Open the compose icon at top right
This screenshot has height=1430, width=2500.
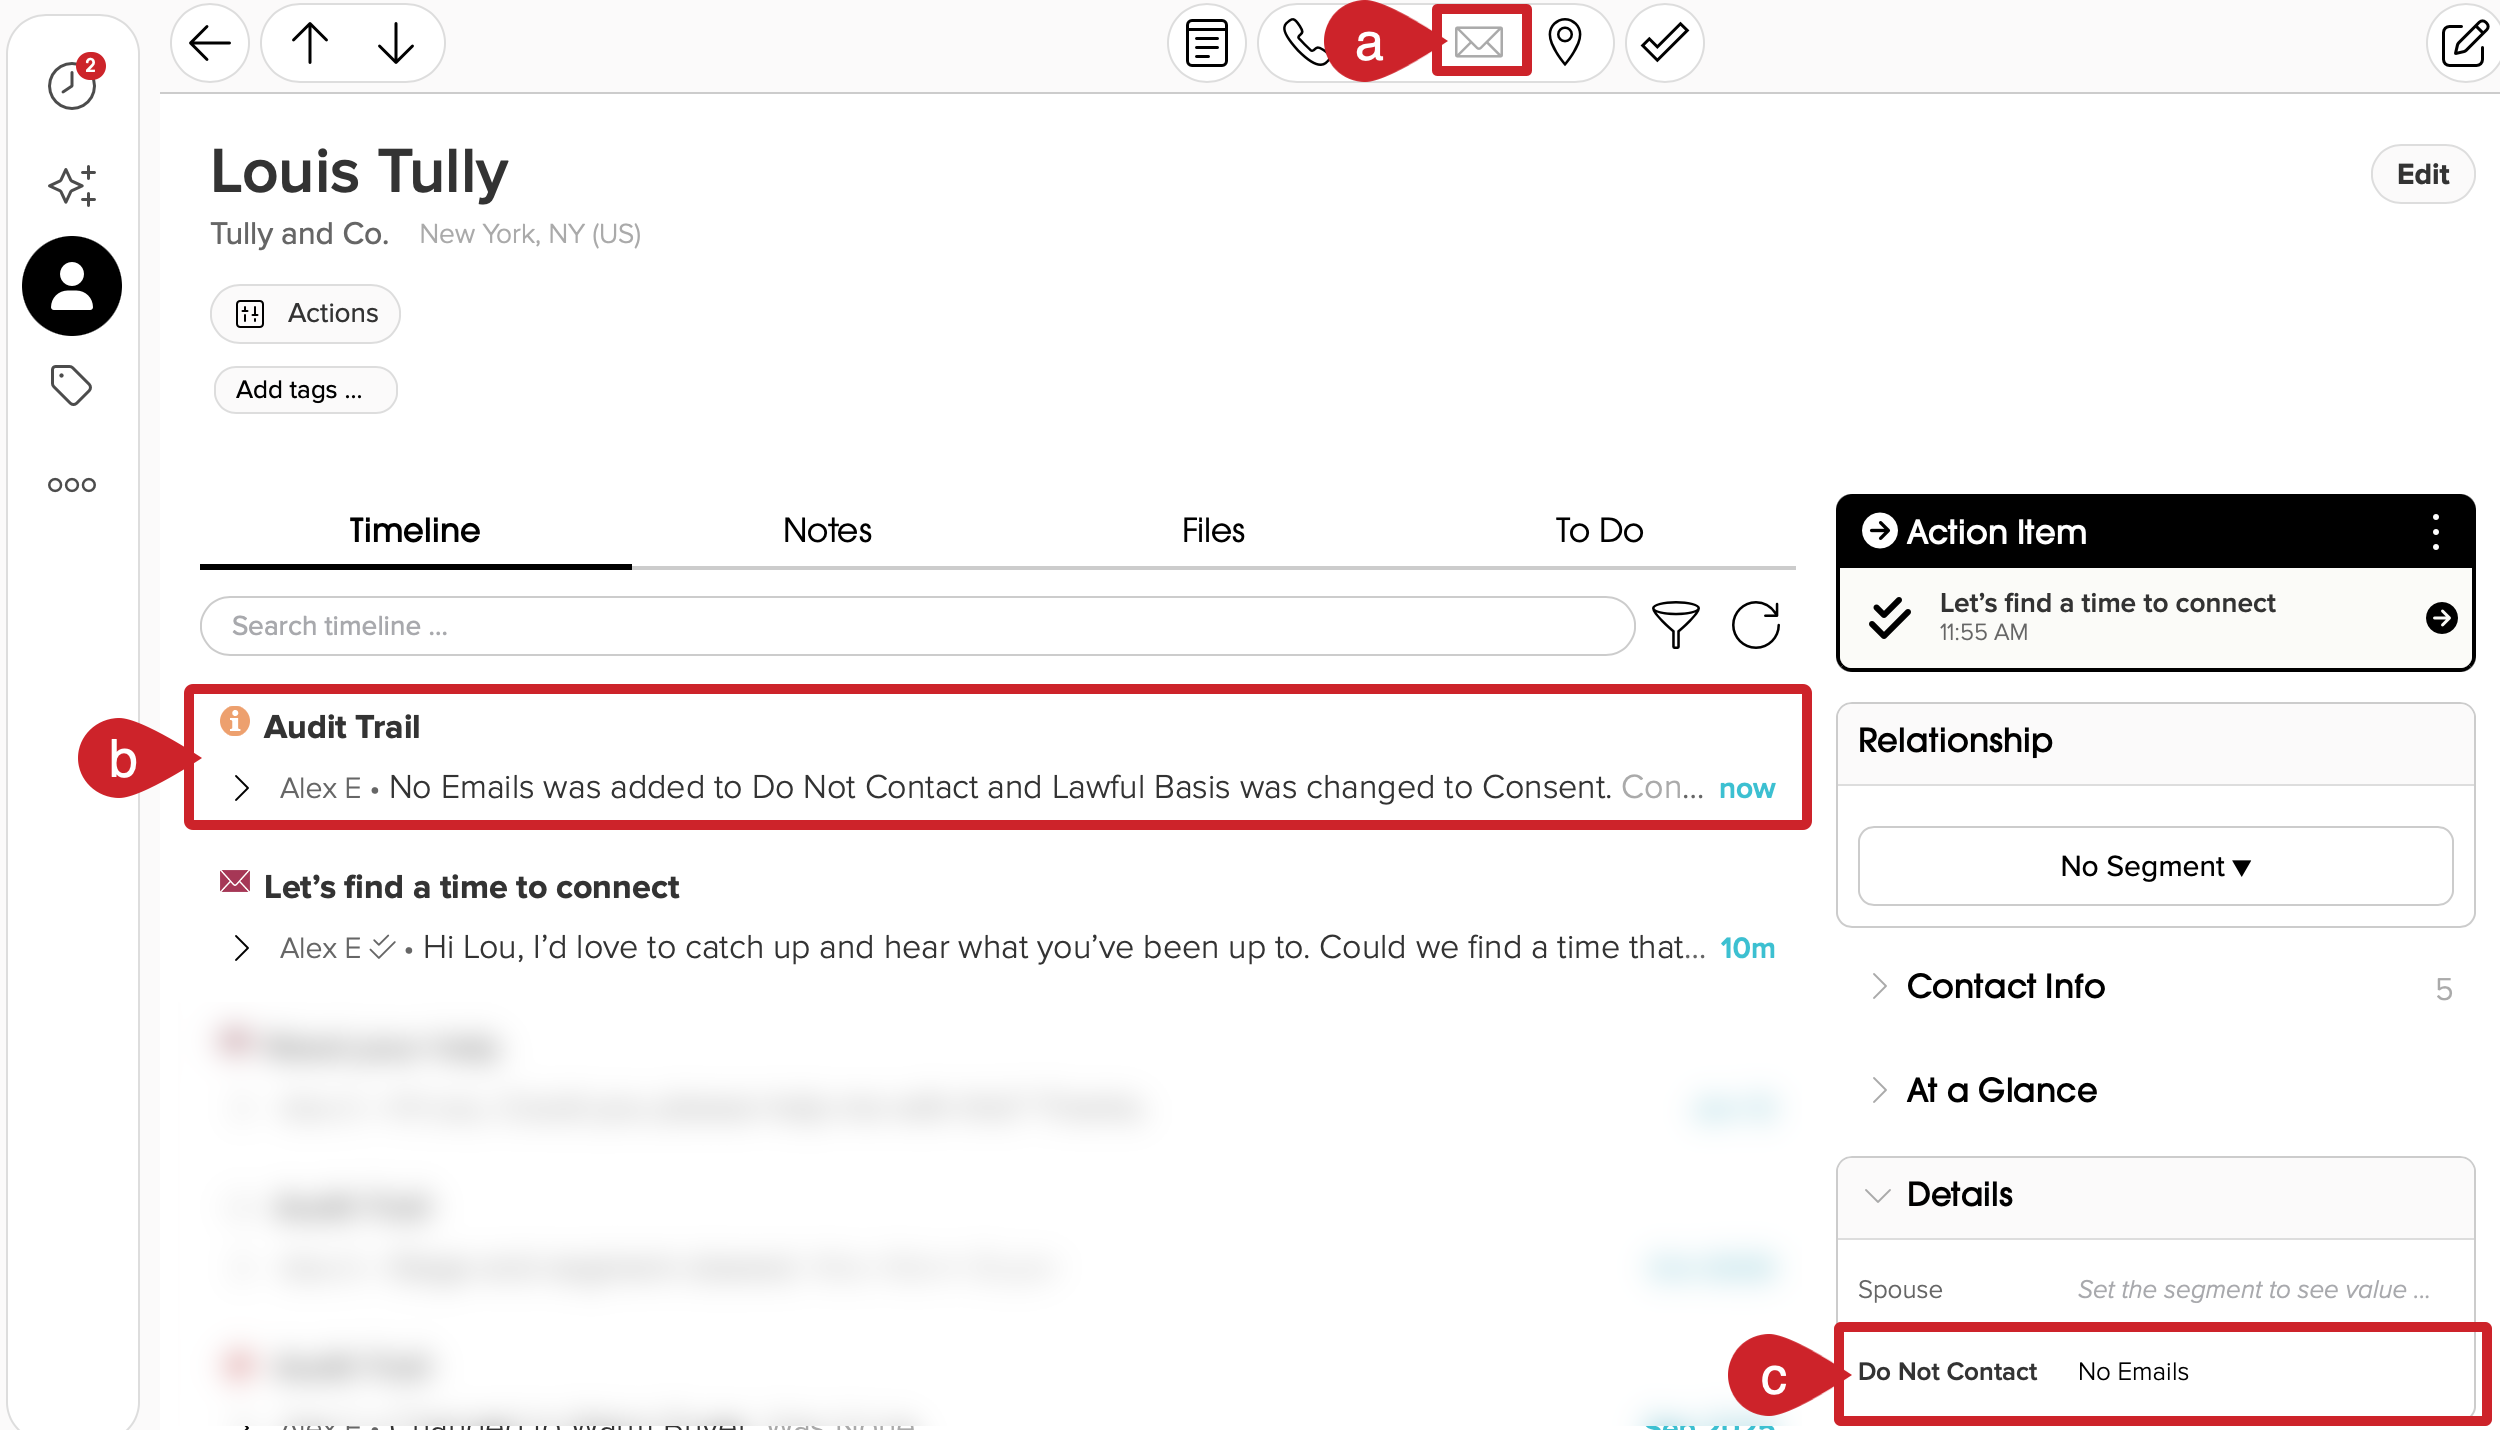[x=2464, y=43]
